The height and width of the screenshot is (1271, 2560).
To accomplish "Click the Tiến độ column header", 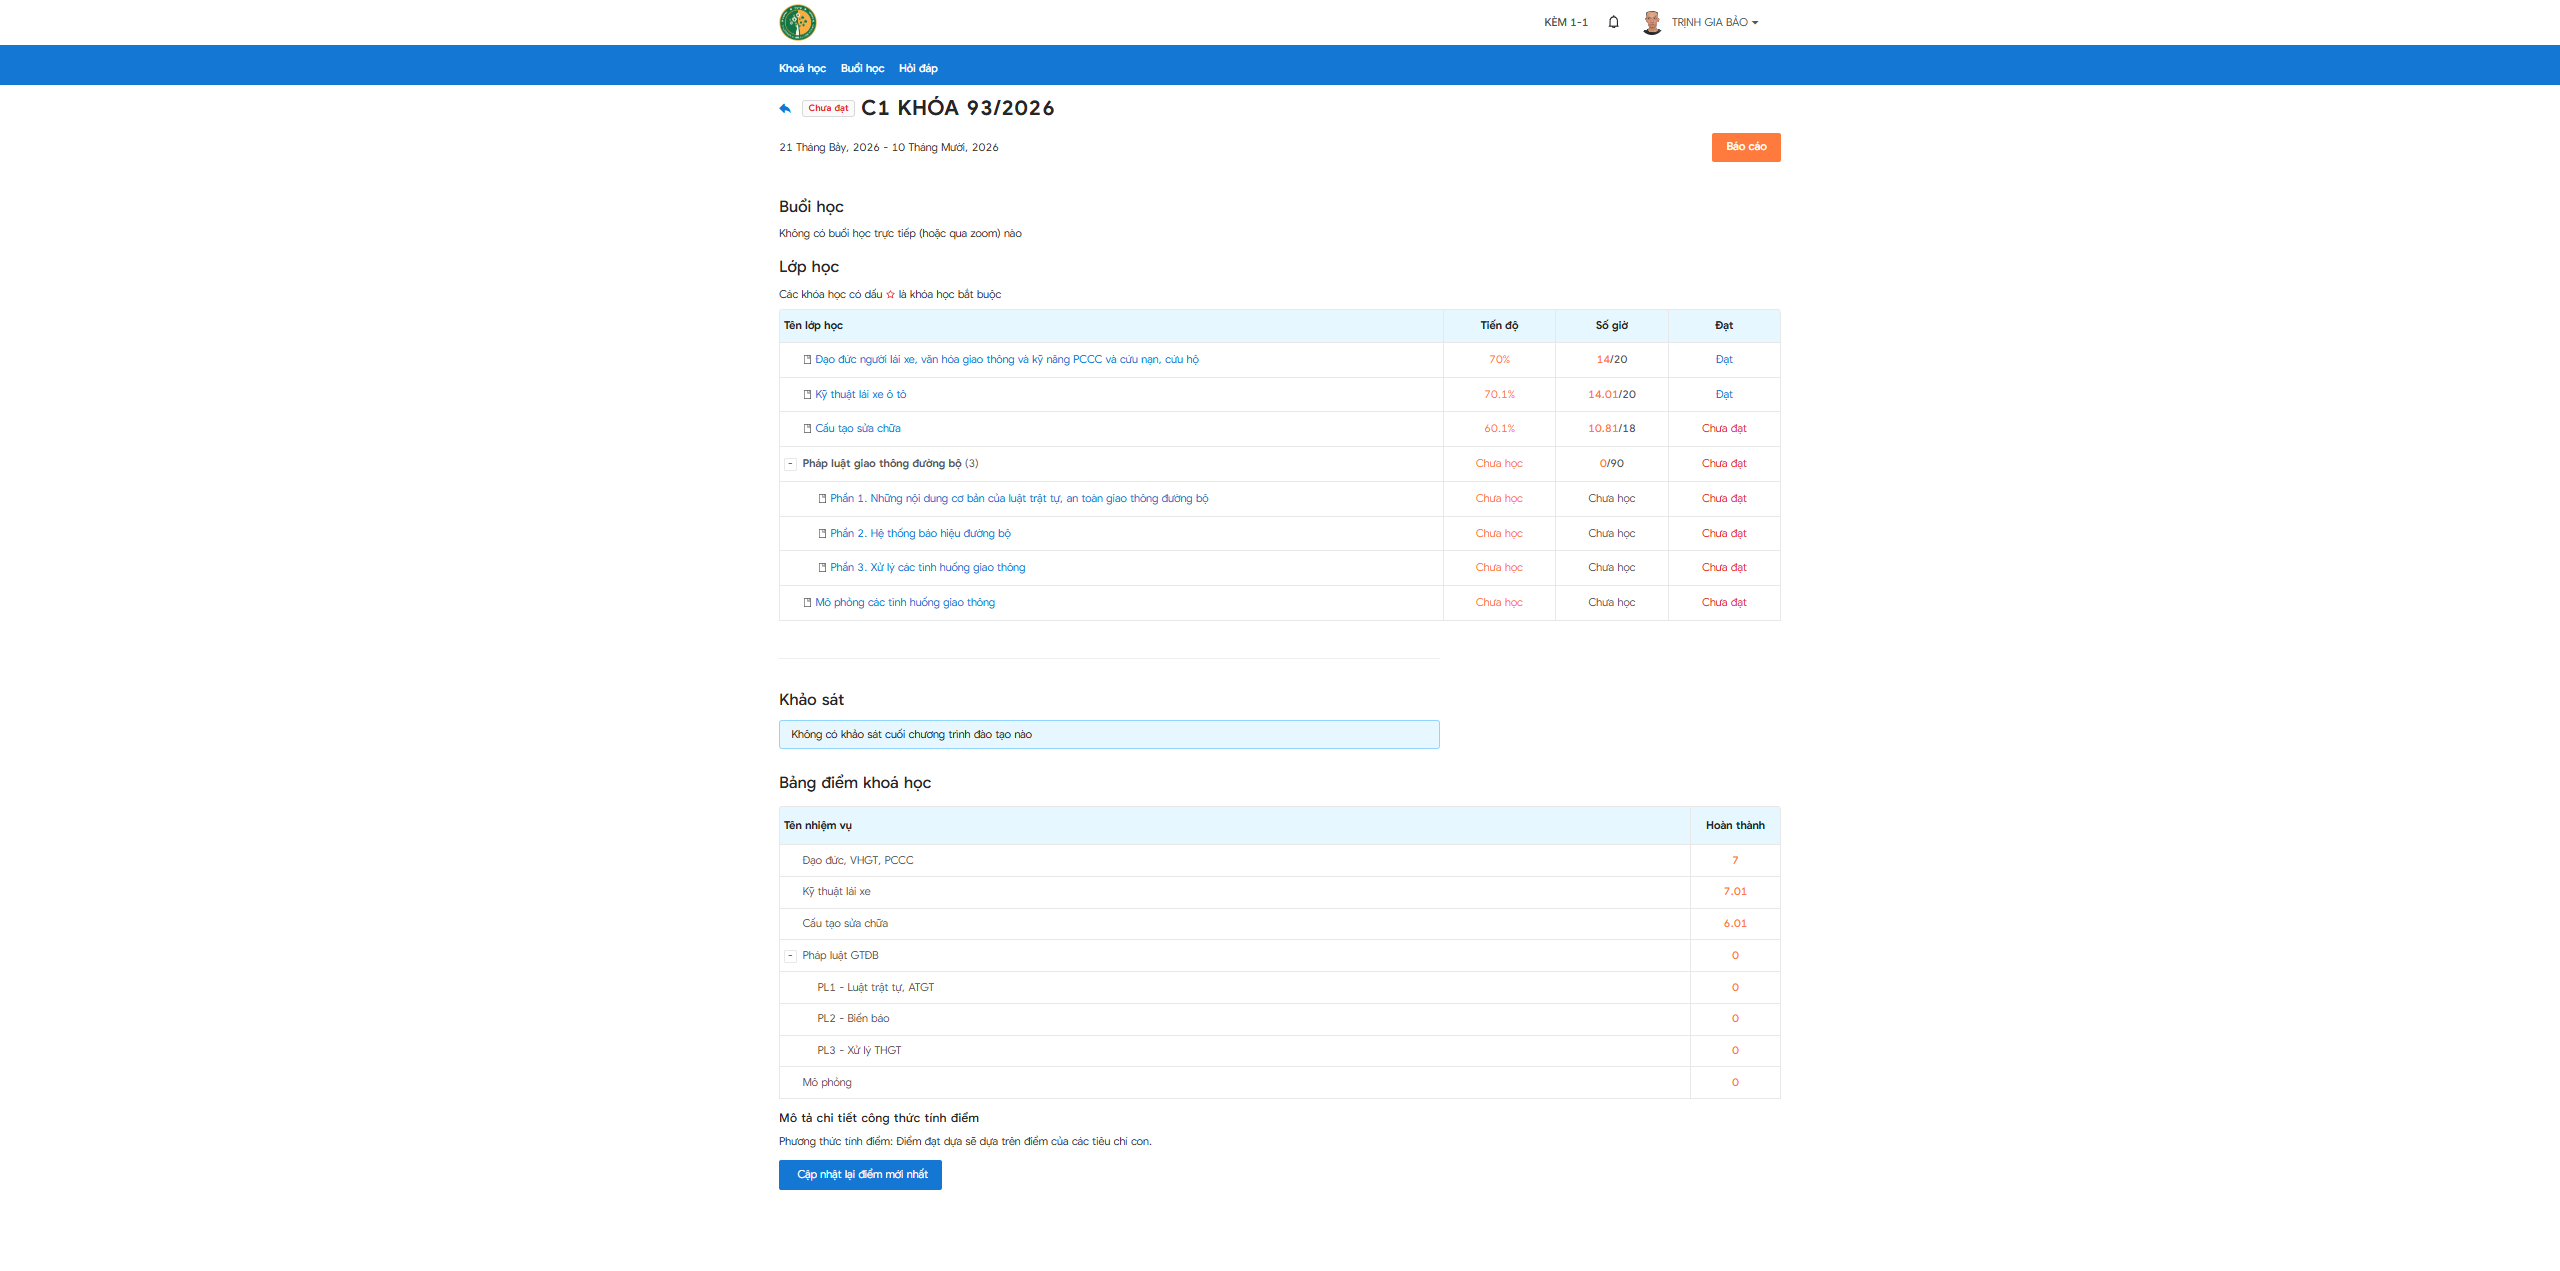I will tap(1499, 326).
